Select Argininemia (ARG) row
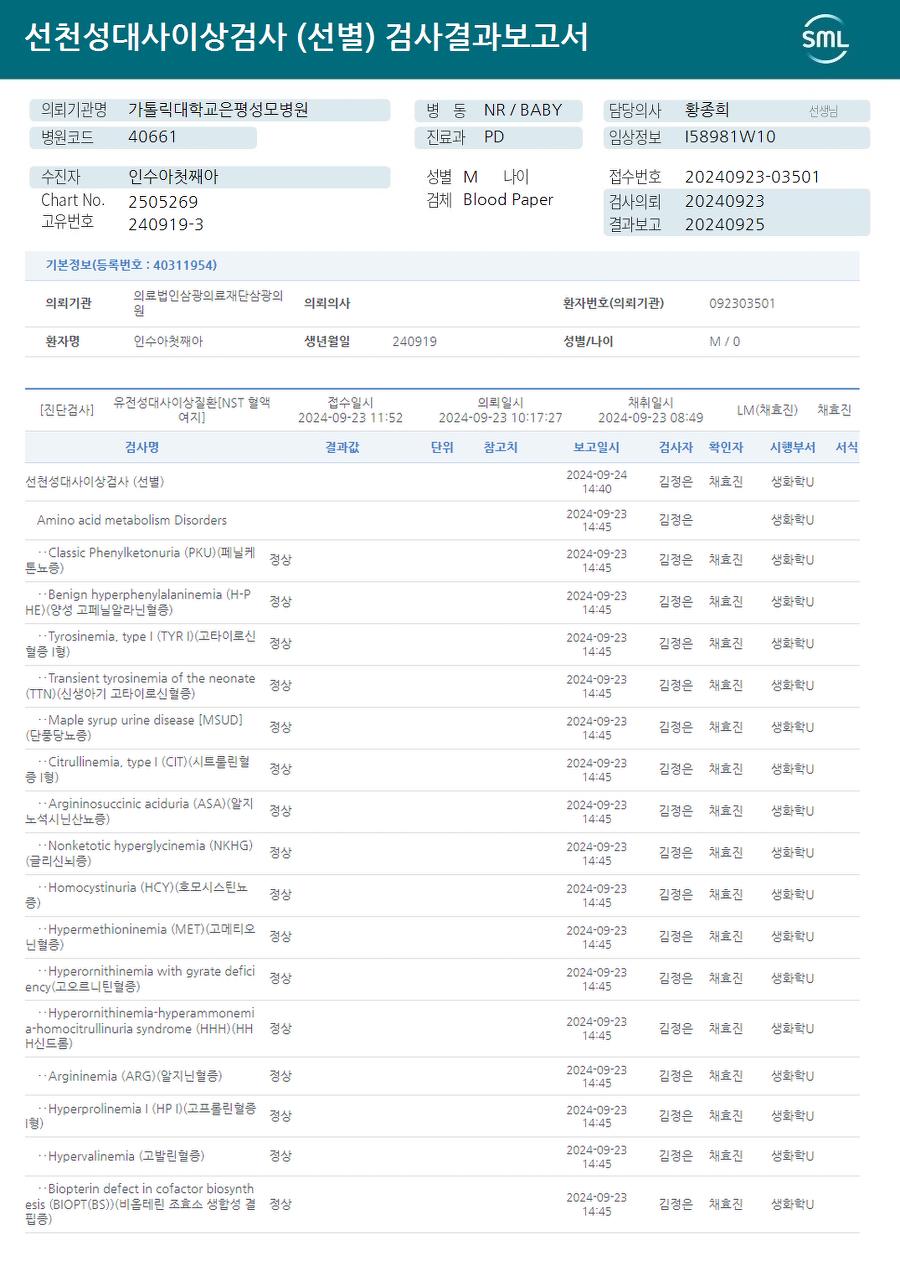900x1271 pixels. pyautogui.click(x=442, y=1076)
